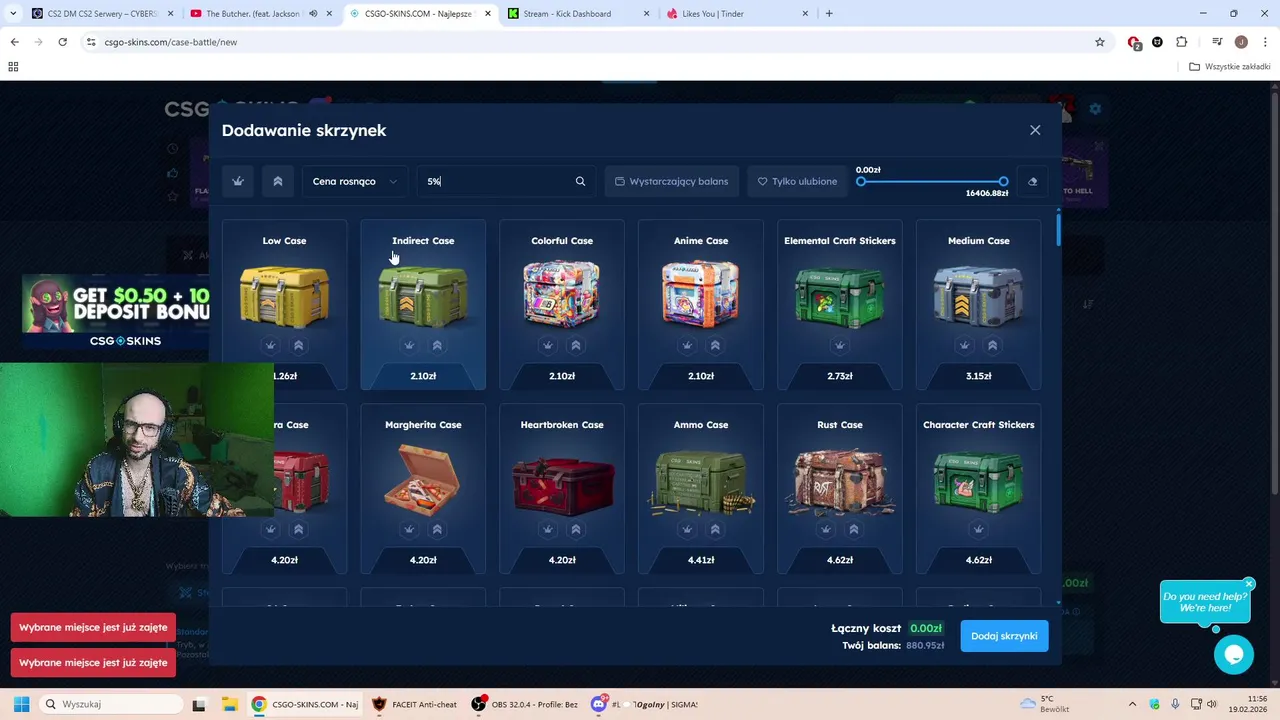This screenshot has width=1280, height=720.
Task: Switch to CS2 DM CS2 Serwery tab
Action: tap(102, 14)
